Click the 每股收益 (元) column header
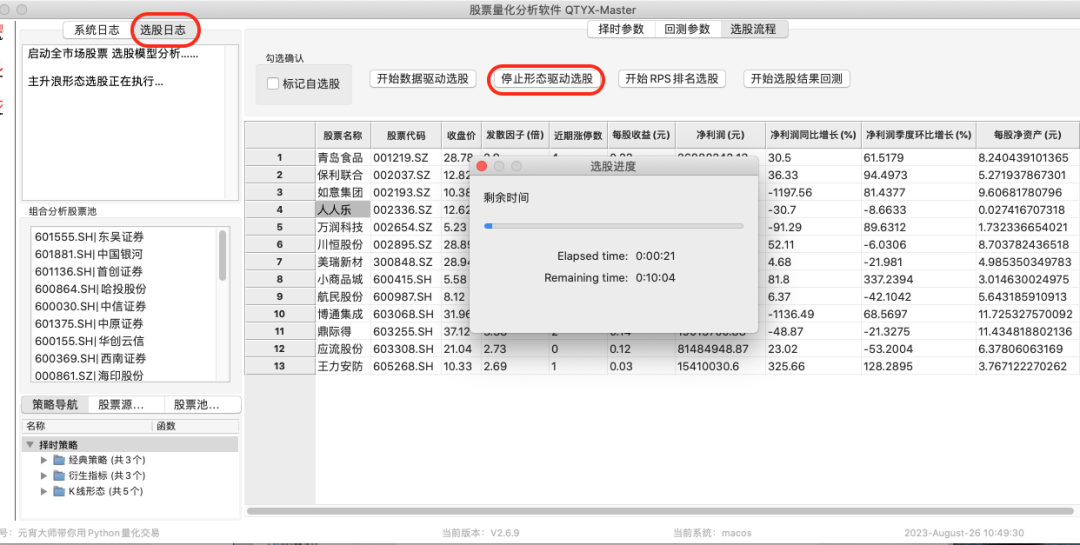Viewport: 1080px width, 545px height. (x=641, y=135)
